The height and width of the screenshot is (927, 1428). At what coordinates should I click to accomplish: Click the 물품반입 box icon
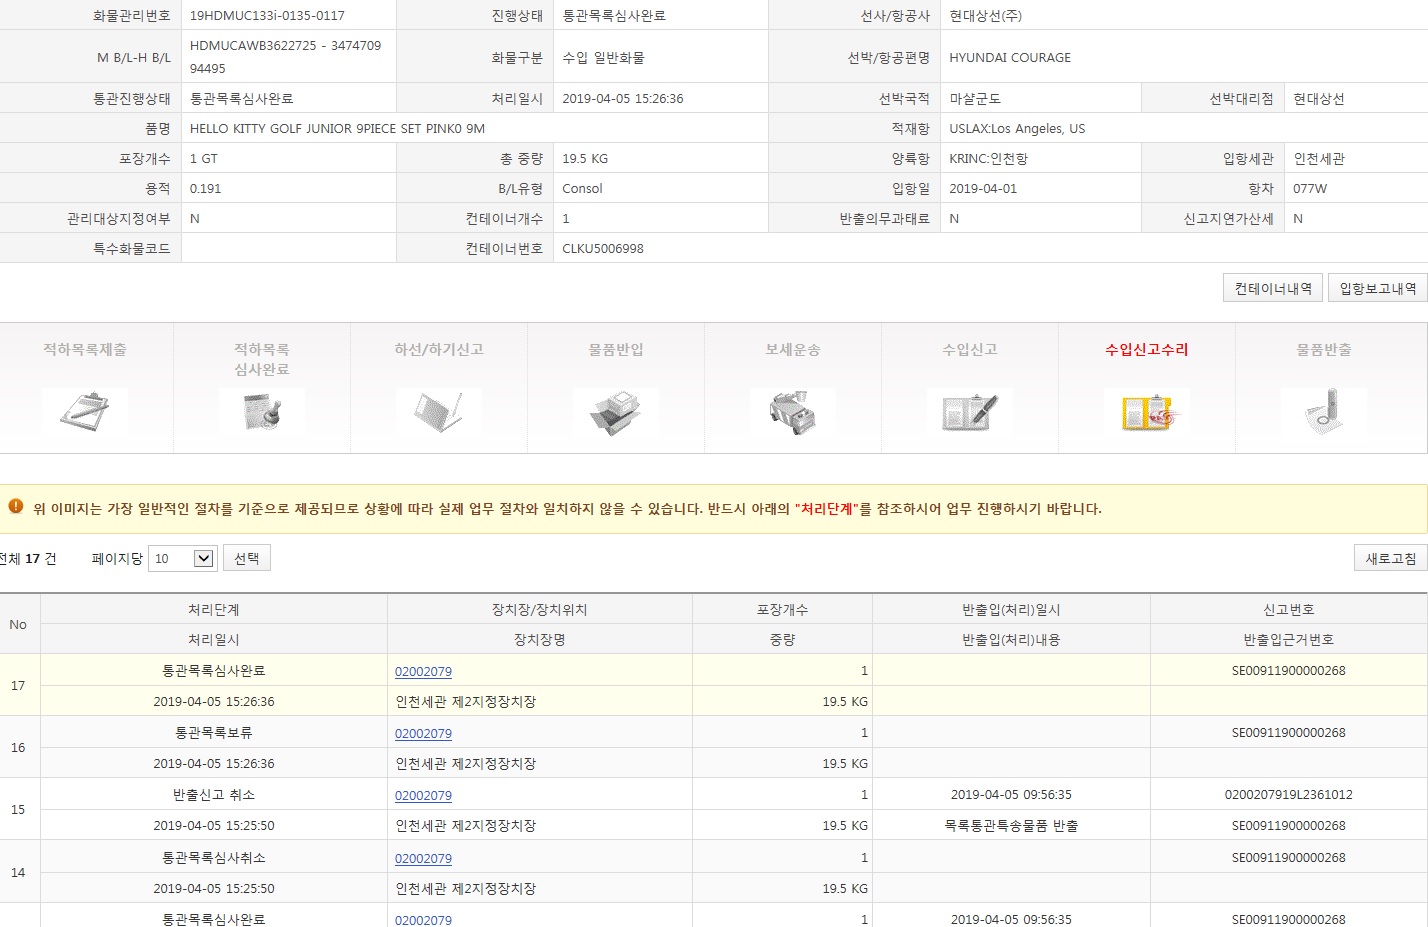616,411
